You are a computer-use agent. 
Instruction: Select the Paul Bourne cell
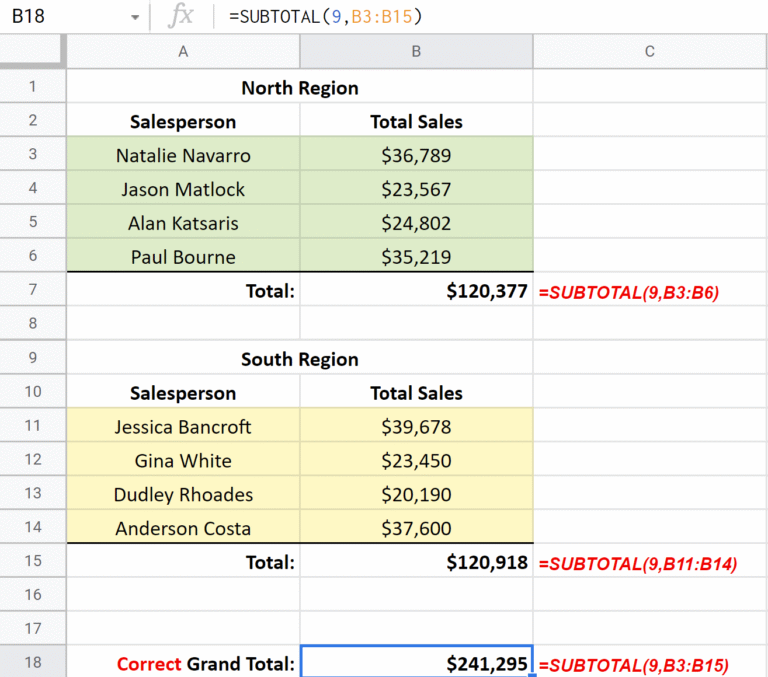183,255
